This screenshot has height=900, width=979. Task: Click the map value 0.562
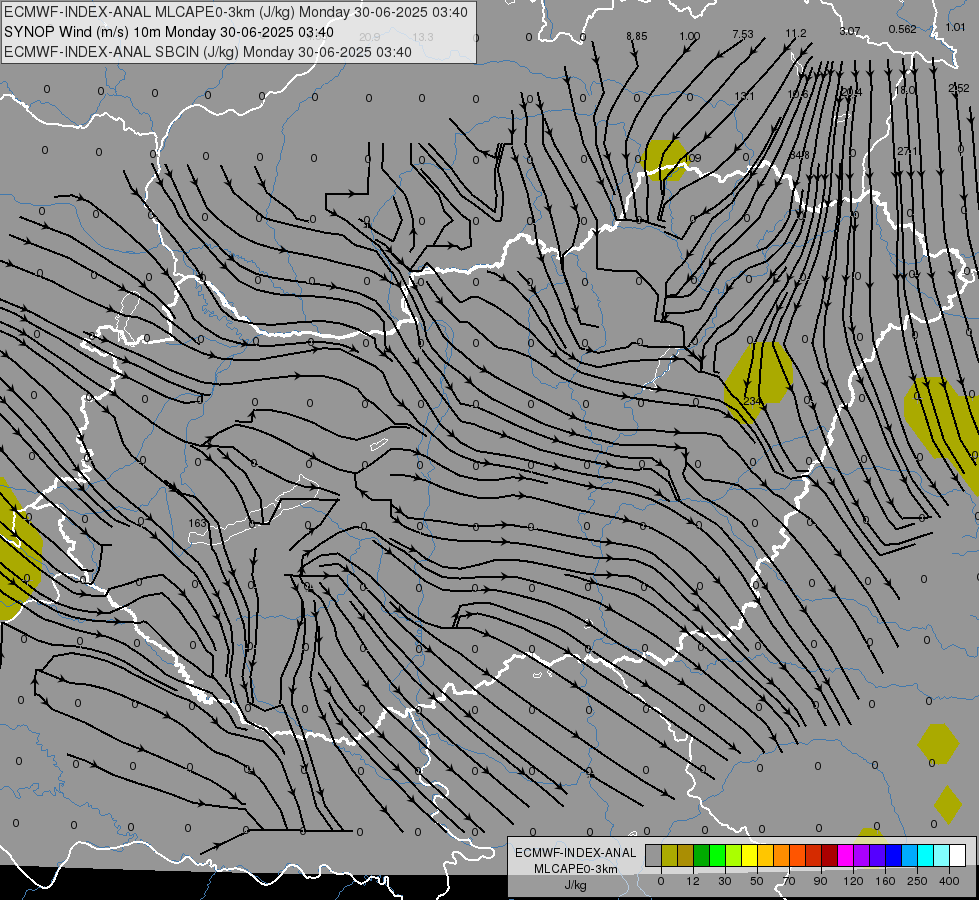(903, 29)
